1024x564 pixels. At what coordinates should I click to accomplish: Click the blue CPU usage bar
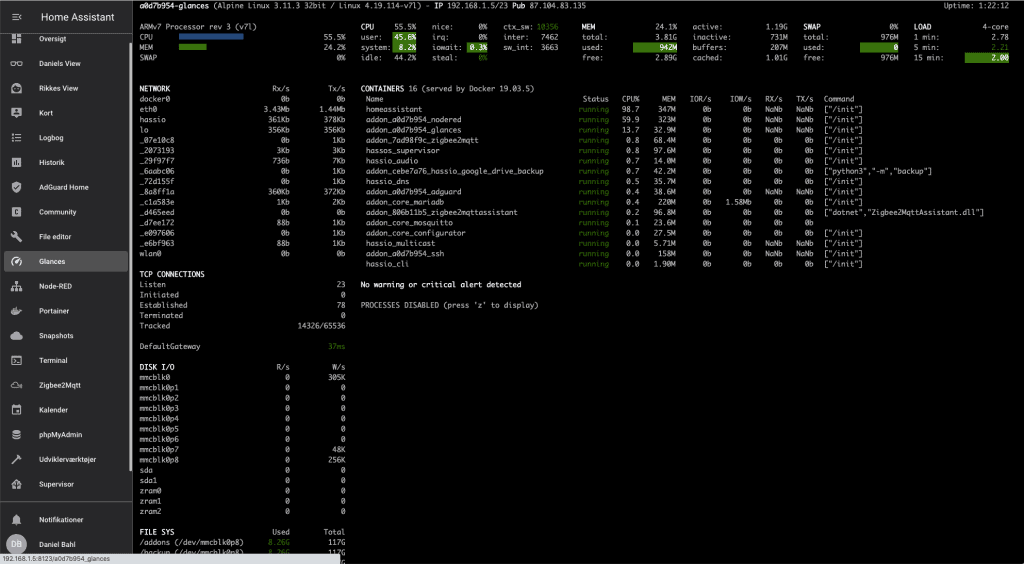pyautogui.click(x=211, y=37)
